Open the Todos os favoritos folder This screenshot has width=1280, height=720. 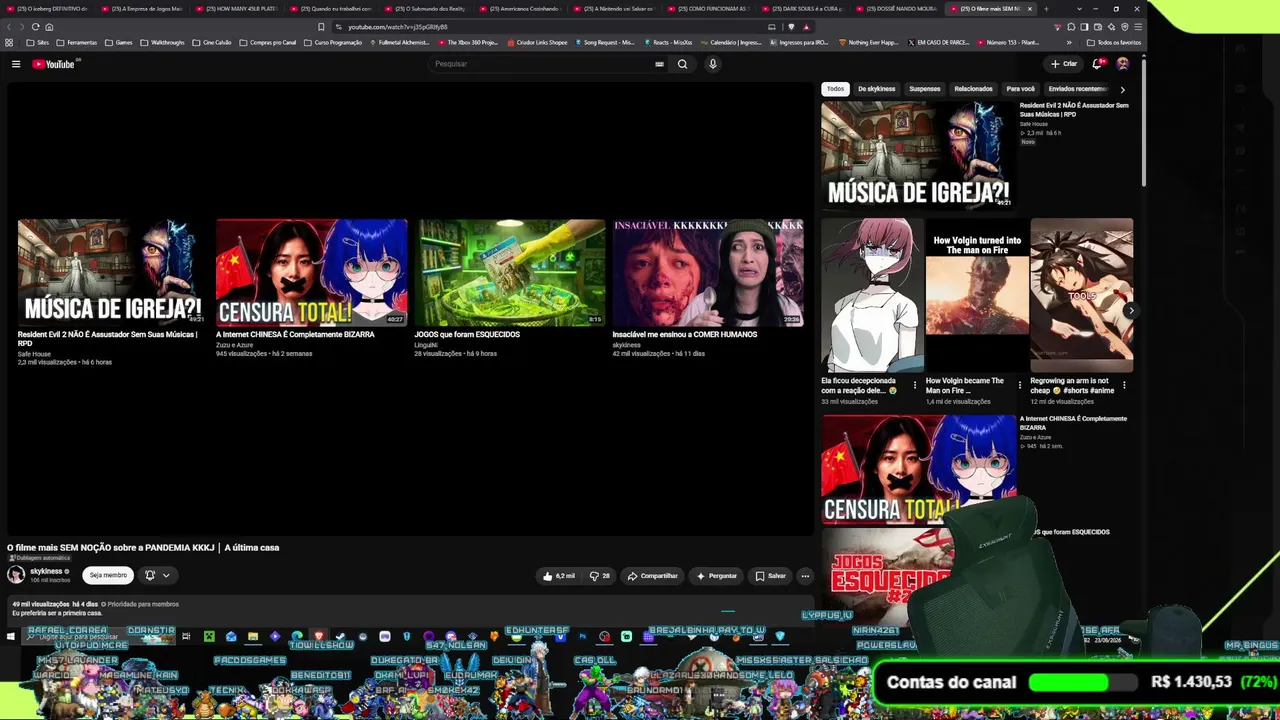click(1113, 43)
